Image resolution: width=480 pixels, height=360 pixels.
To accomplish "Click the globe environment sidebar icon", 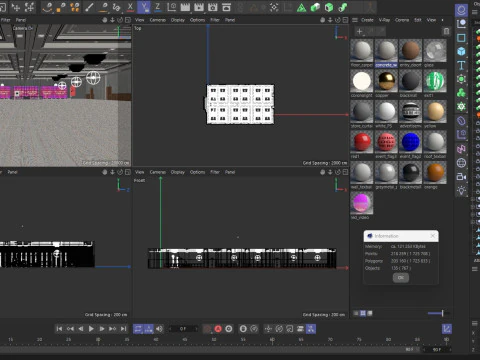I will 461,163.
